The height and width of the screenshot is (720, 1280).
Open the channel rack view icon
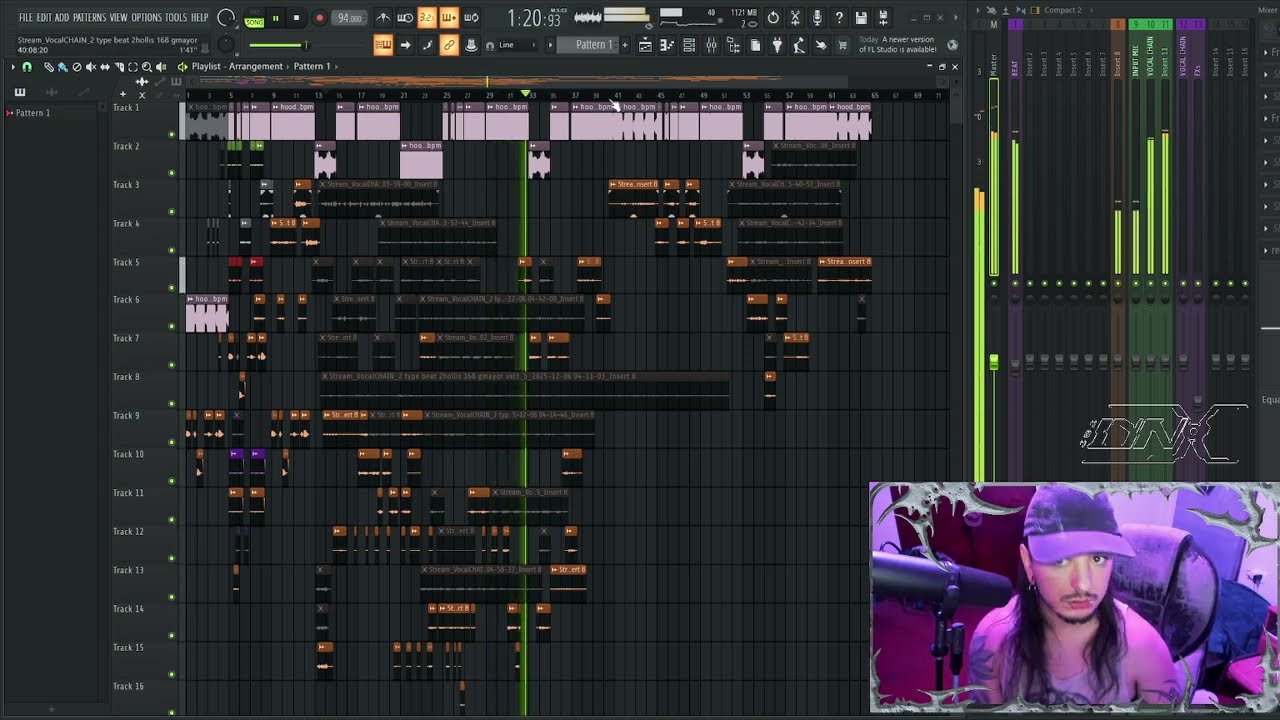[689, 45]
